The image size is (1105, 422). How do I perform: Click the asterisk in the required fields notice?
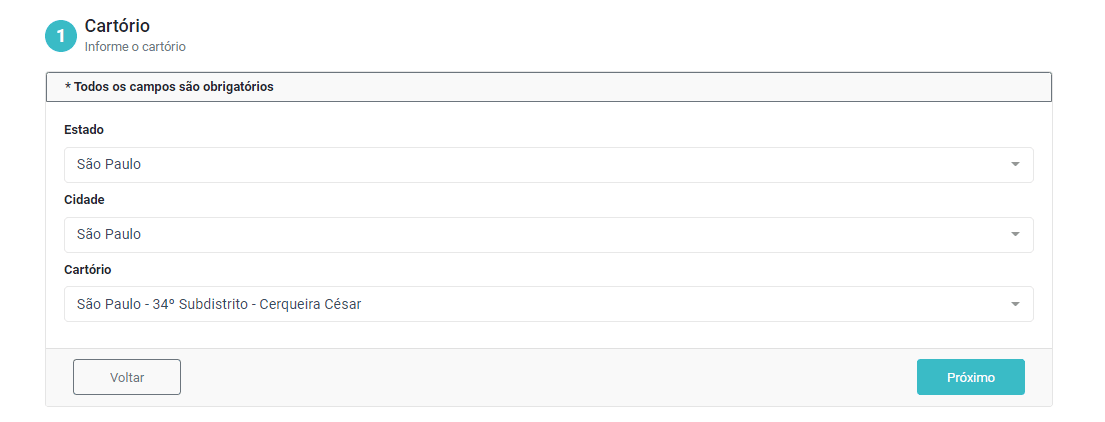click(68, 86)
